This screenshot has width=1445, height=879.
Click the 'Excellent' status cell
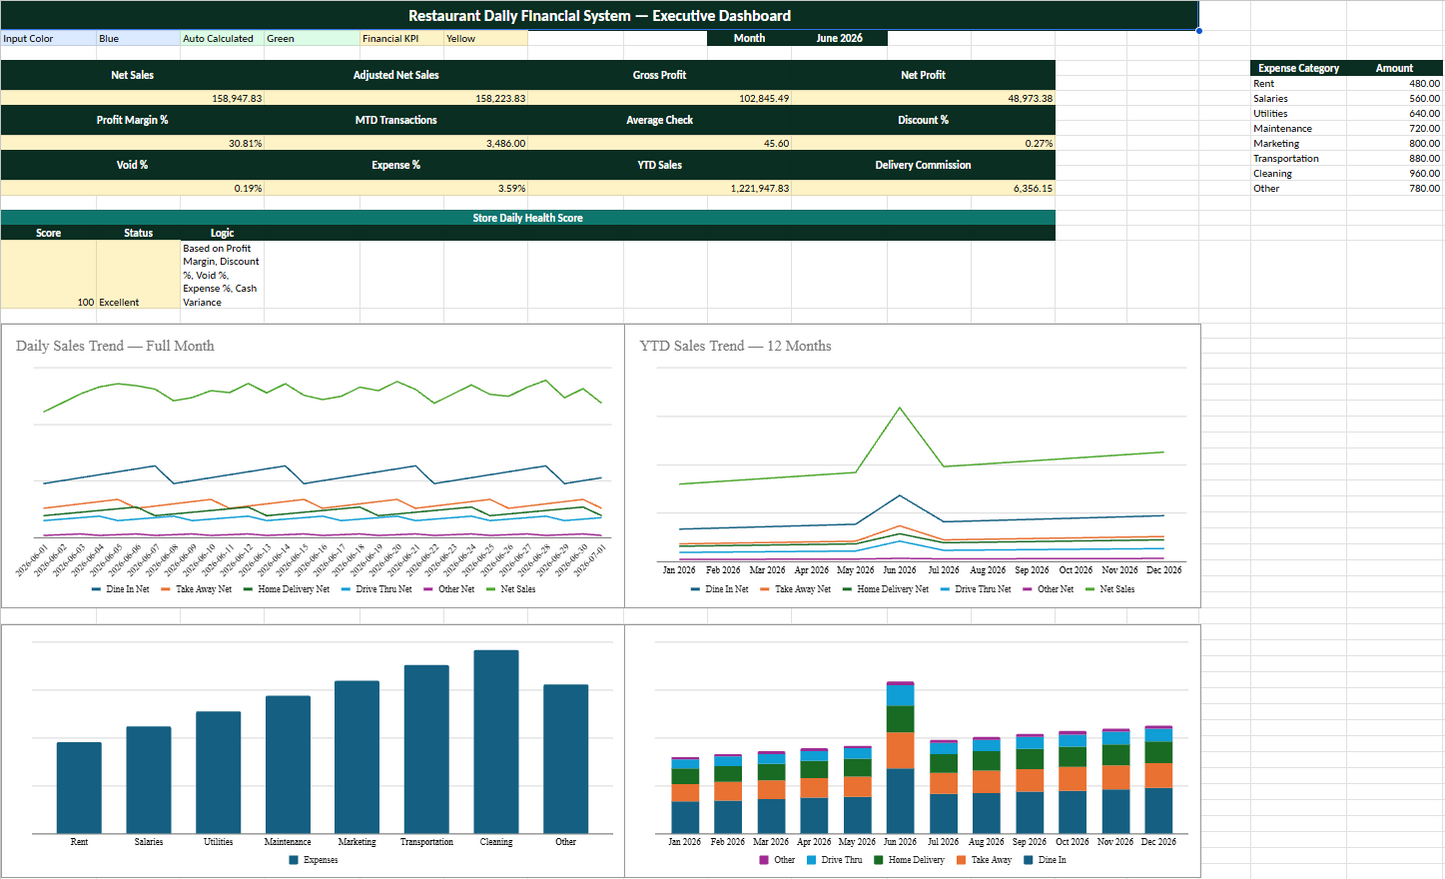click(x=138, y=274)
